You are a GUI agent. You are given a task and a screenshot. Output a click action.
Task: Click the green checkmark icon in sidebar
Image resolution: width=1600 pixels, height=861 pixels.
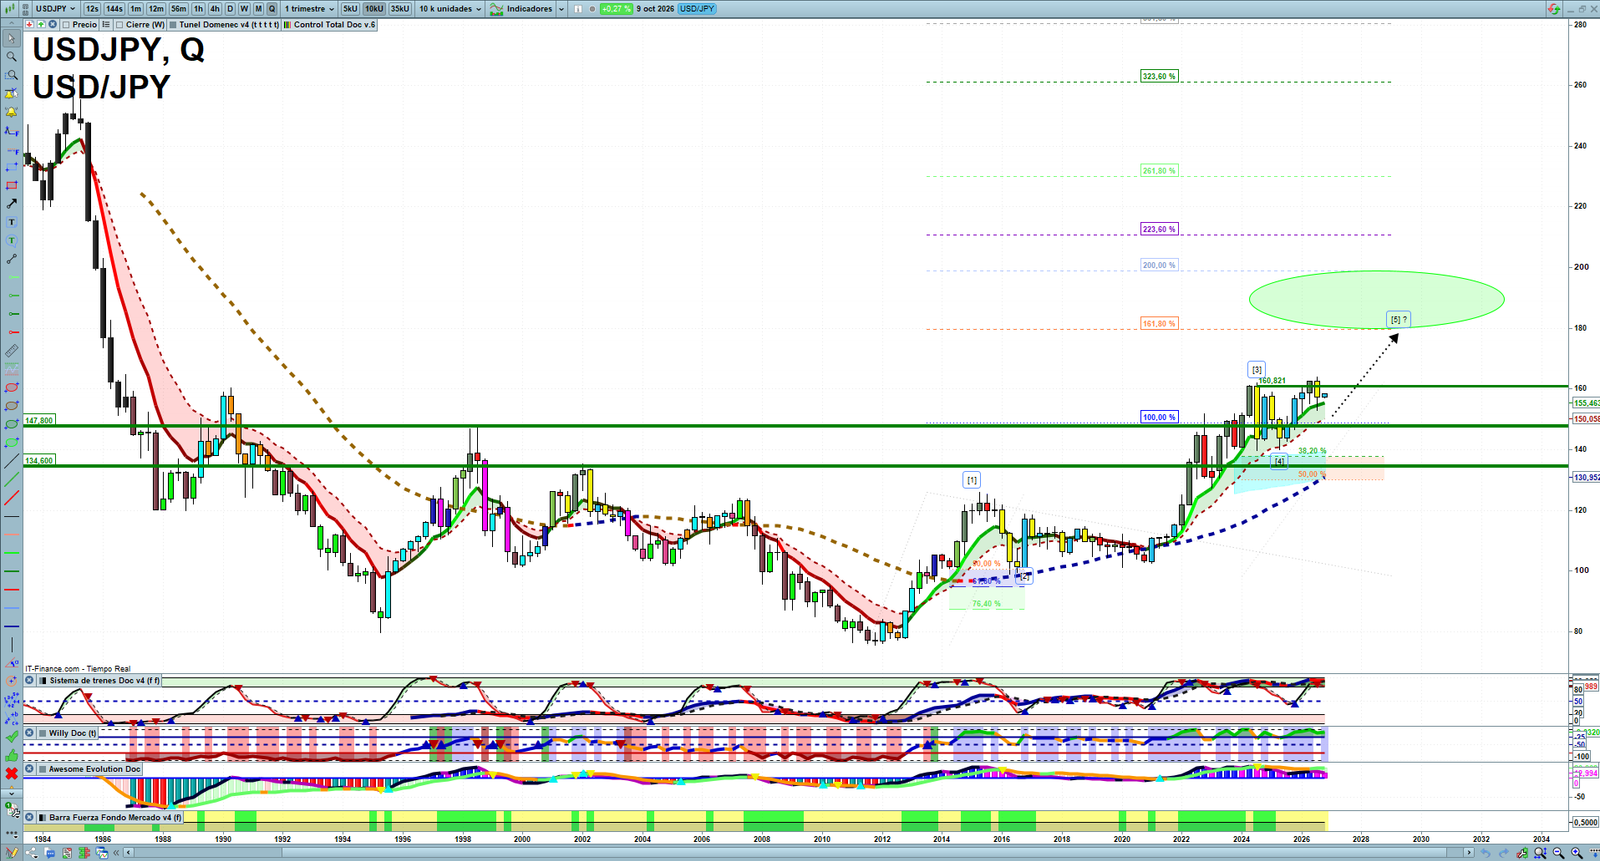[x=11, y=737]
